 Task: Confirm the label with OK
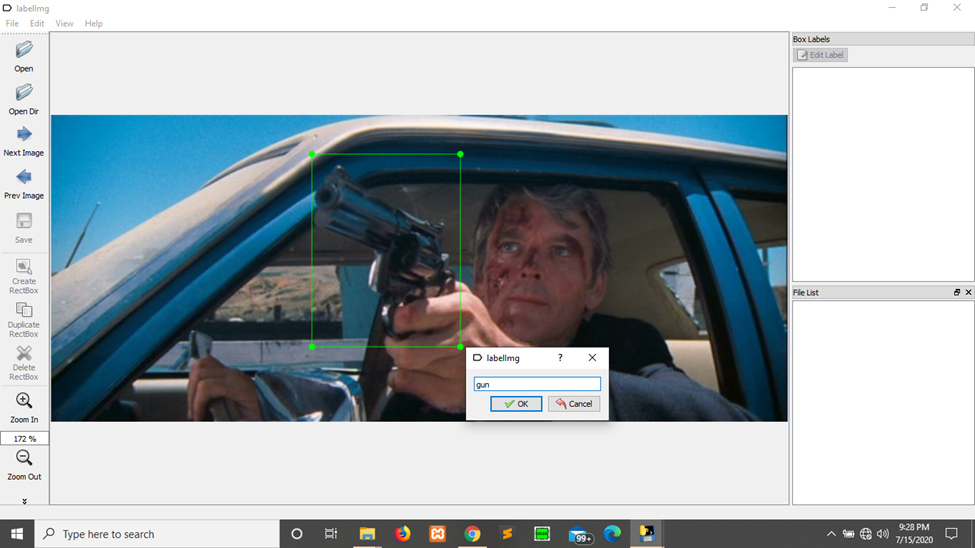click(x=516, y=404)
